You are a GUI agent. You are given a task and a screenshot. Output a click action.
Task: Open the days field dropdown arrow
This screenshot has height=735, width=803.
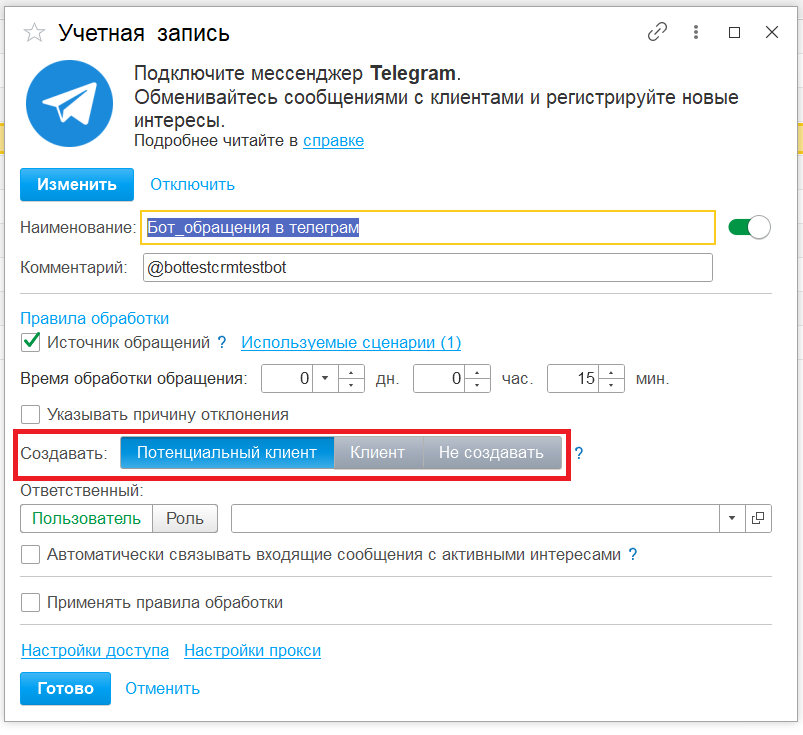point(325,379)
